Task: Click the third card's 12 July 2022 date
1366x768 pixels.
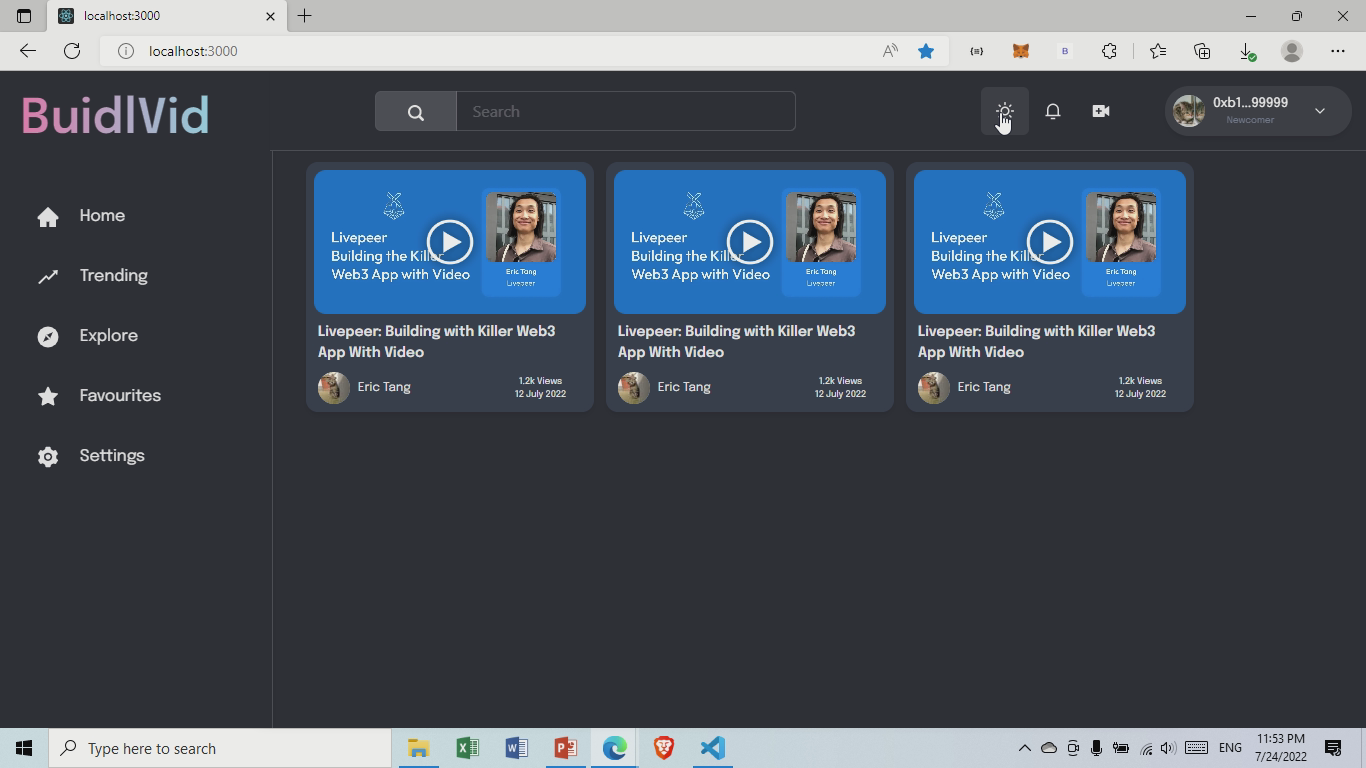Action: coord(1140,394)
